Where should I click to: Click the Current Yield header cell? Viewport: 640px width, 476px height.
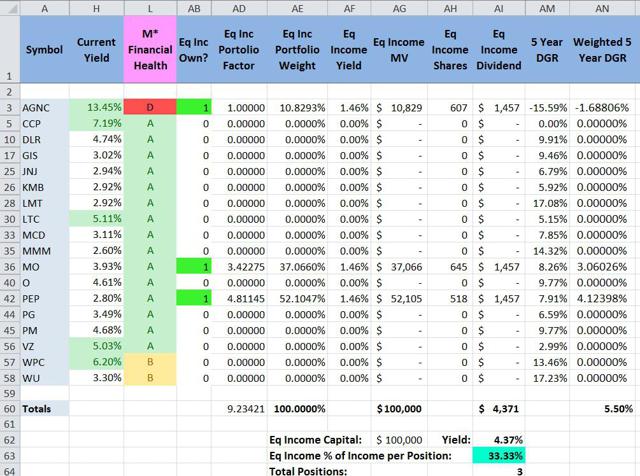(x=96, y=49)
